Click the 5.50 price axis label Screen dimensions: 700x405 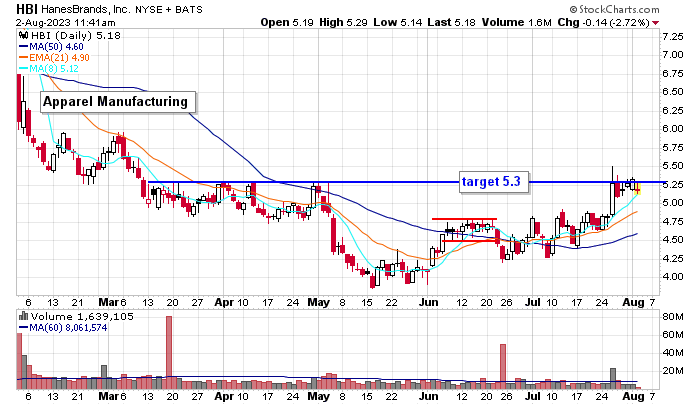point(673,166)
